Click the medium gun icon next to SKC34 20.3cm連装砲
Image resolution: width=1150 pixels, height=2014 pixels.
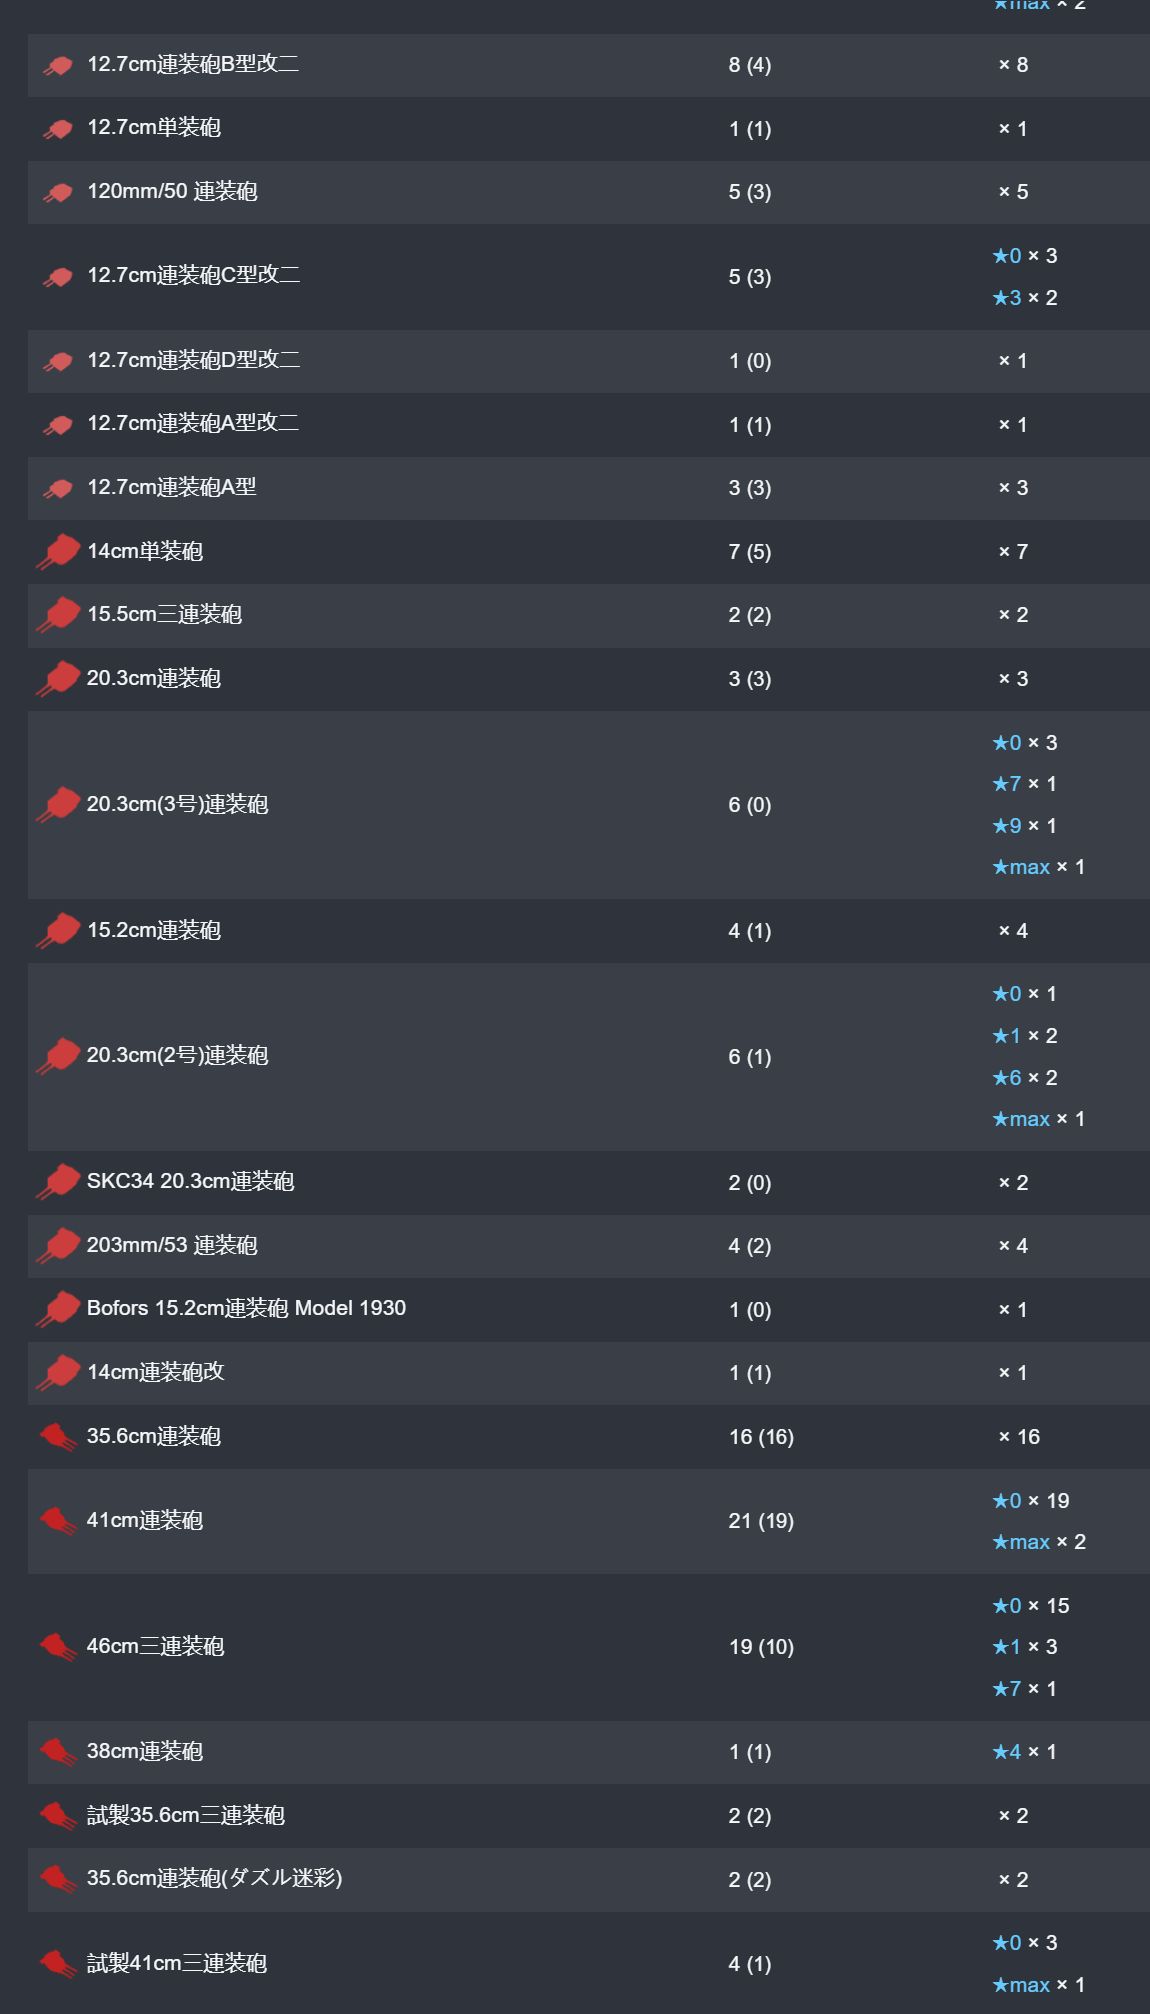[58, 1182]
